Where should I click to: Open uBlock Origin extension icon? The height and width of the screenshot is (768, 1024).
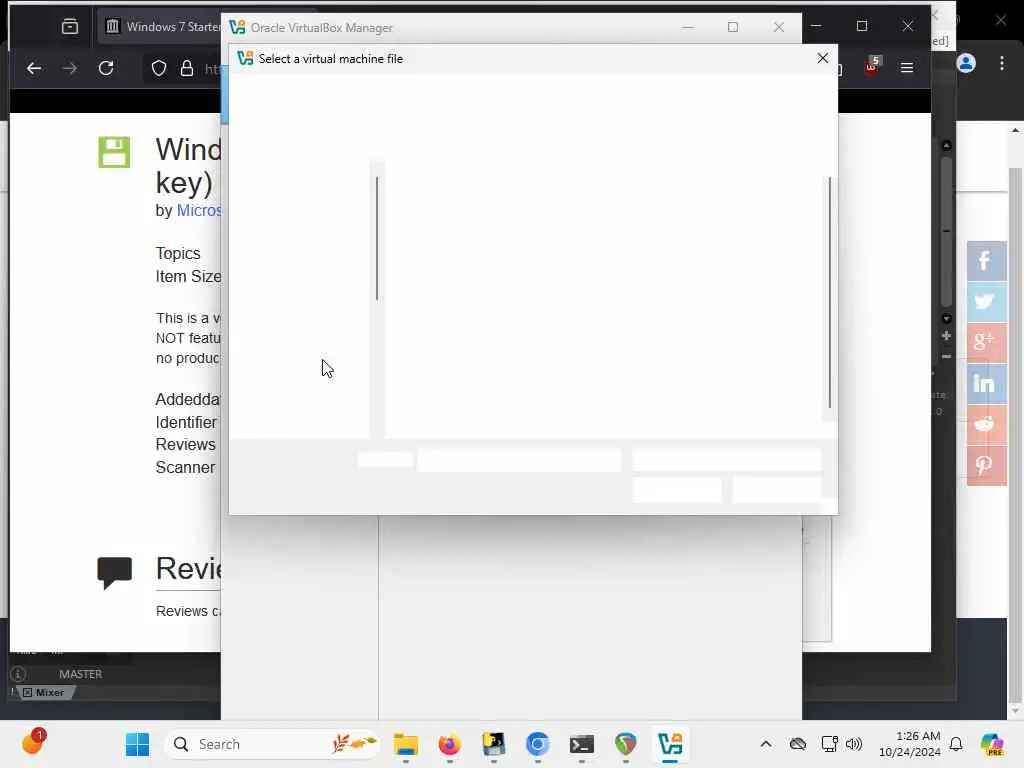(x=872, y=65)
